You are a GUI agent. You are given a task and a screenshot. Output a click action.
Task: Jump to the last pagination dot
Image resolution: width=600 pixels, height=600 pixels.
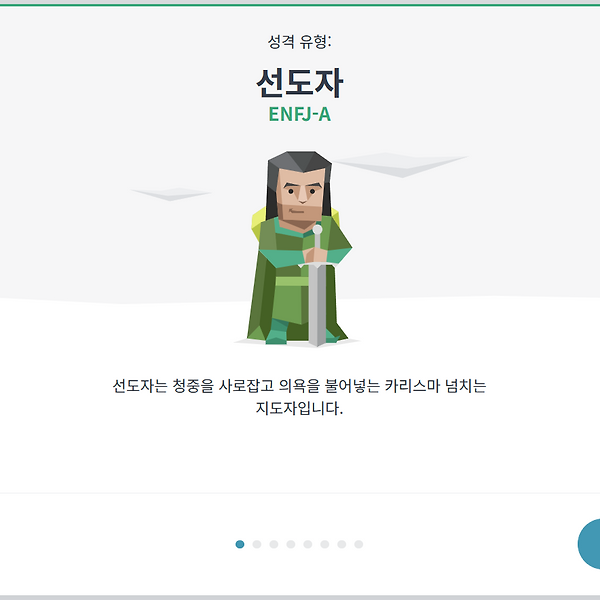click(359, 544)
